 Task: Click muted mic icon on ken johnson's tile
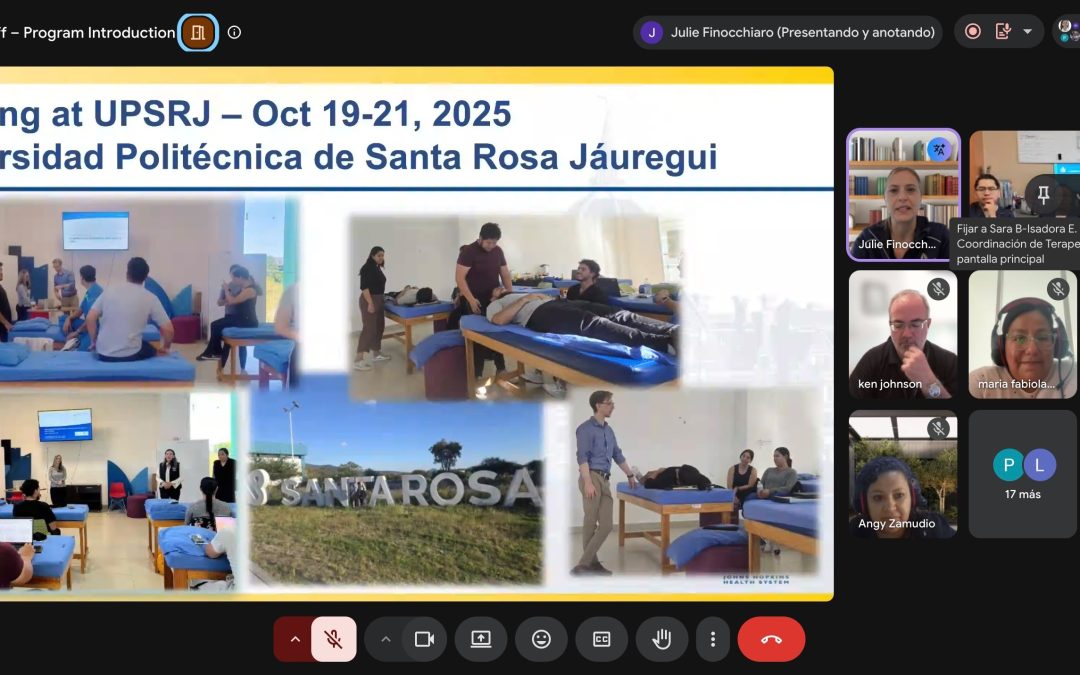click(x=937, y=289)
